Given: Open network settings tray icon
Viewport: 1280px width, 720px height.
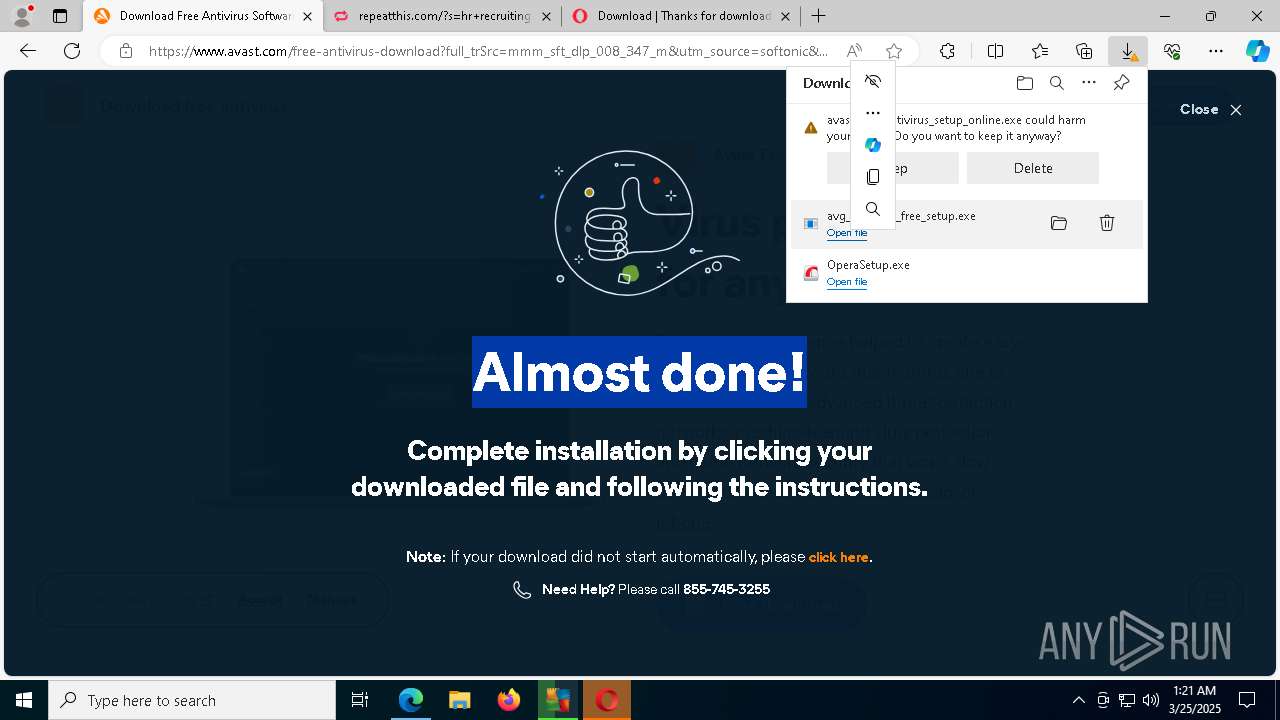Looking at the screenshot, I should (x=1127, y=700).
